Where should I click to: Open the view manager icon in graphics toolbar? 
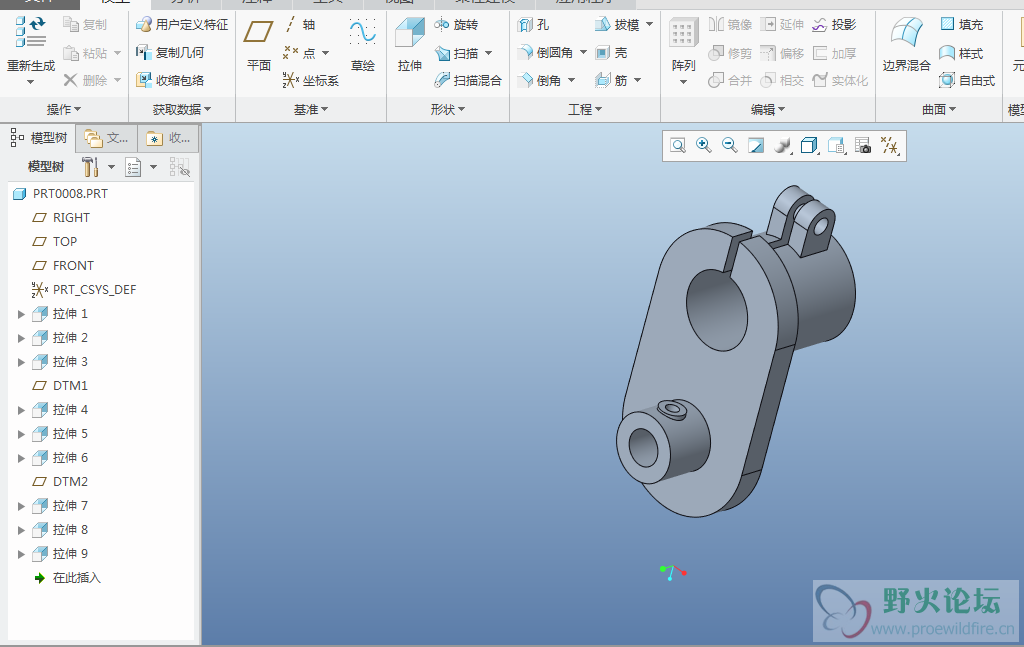pyautogui.click(x=863, y=146)
